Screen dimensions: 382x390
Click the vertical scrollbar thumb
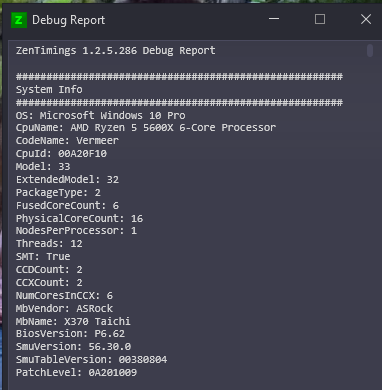pyautogui.click(x=370, y=51)
